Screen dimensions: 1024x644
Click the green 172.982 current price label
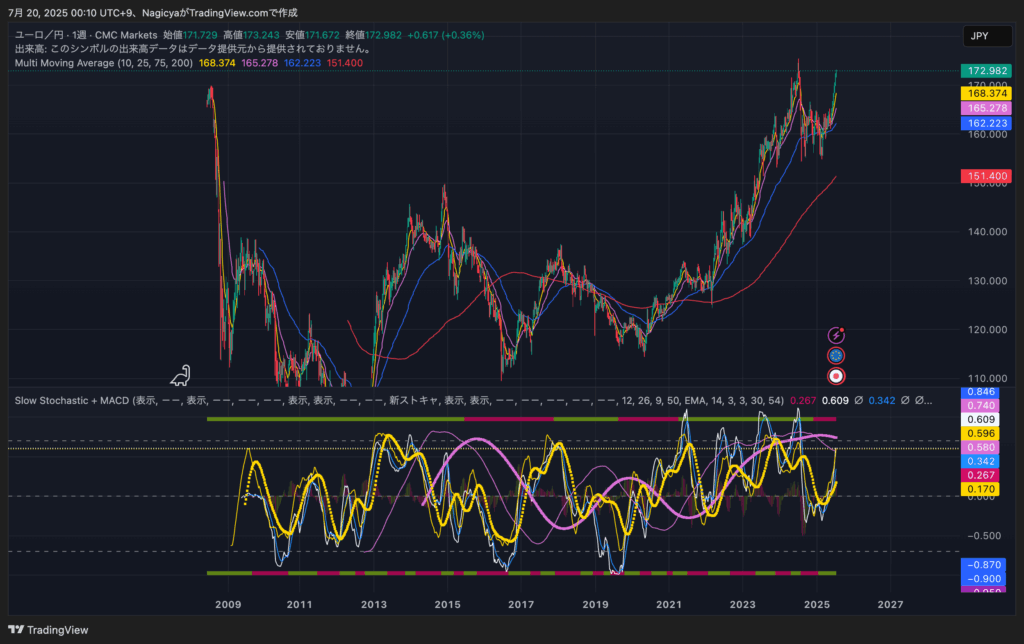(983, 71)
